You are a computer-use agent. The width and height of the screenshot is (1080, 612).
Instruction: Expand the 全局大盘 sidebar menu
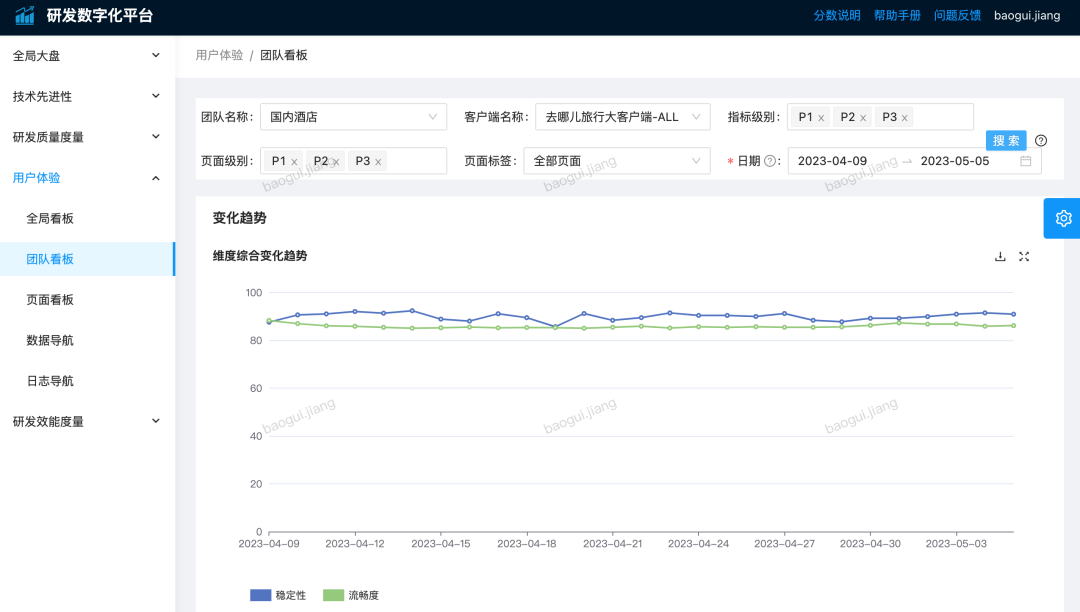click(87, 56)
